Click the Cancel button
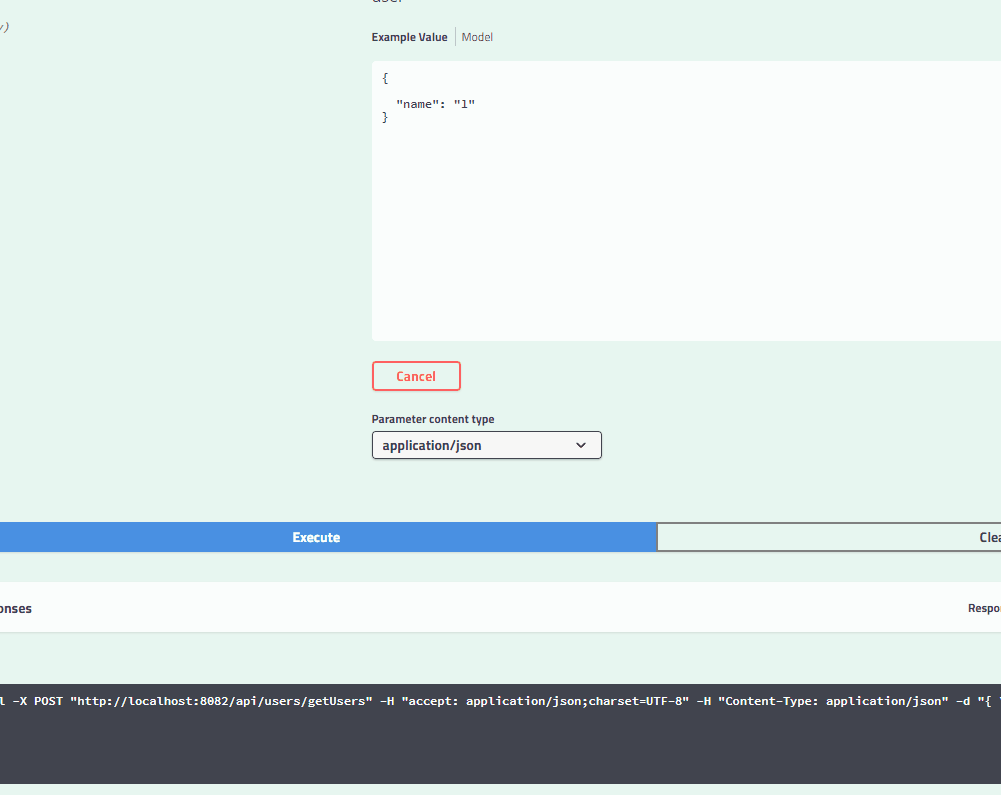This screenshot has height=795, width=1001. click(x=416, y=376)
